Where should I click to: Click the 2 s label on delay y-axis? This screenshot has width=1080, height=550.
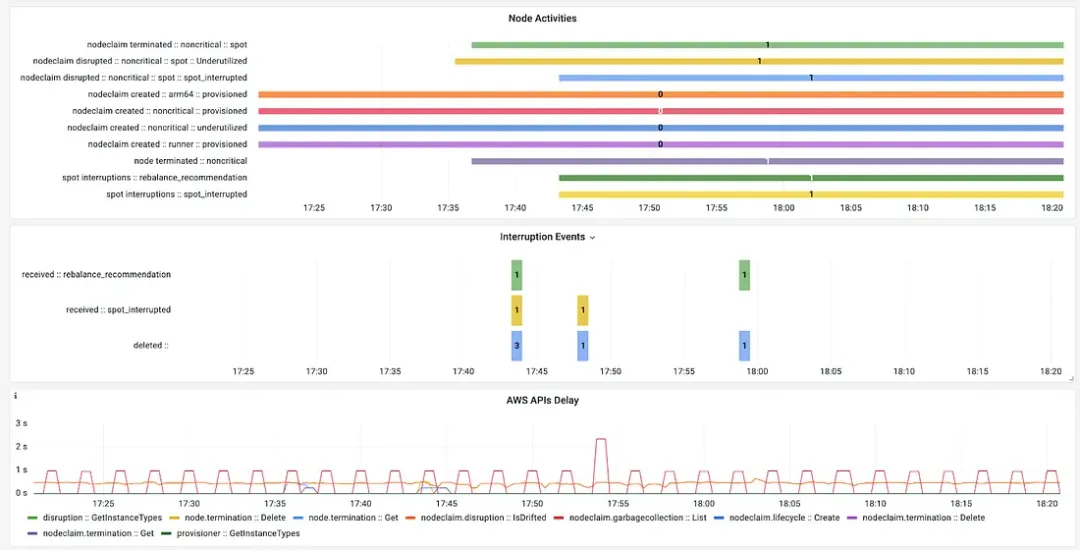click(21, 446)
